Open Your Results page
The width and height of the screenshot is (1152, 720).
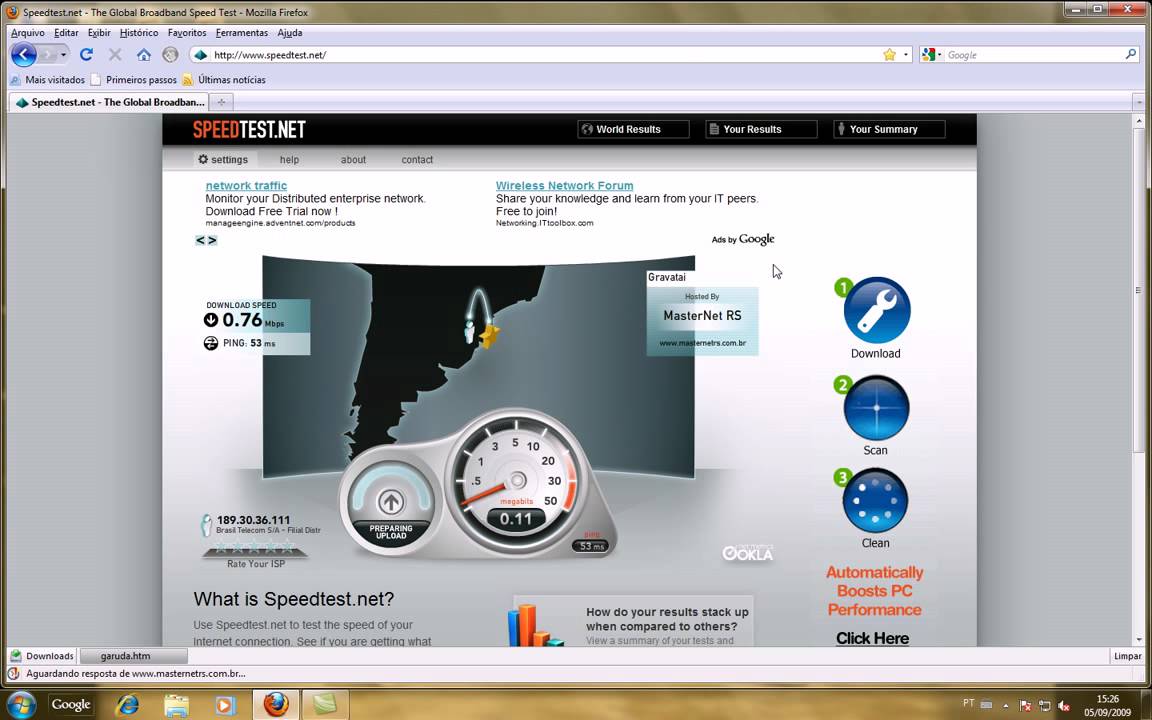coord(761,129)
